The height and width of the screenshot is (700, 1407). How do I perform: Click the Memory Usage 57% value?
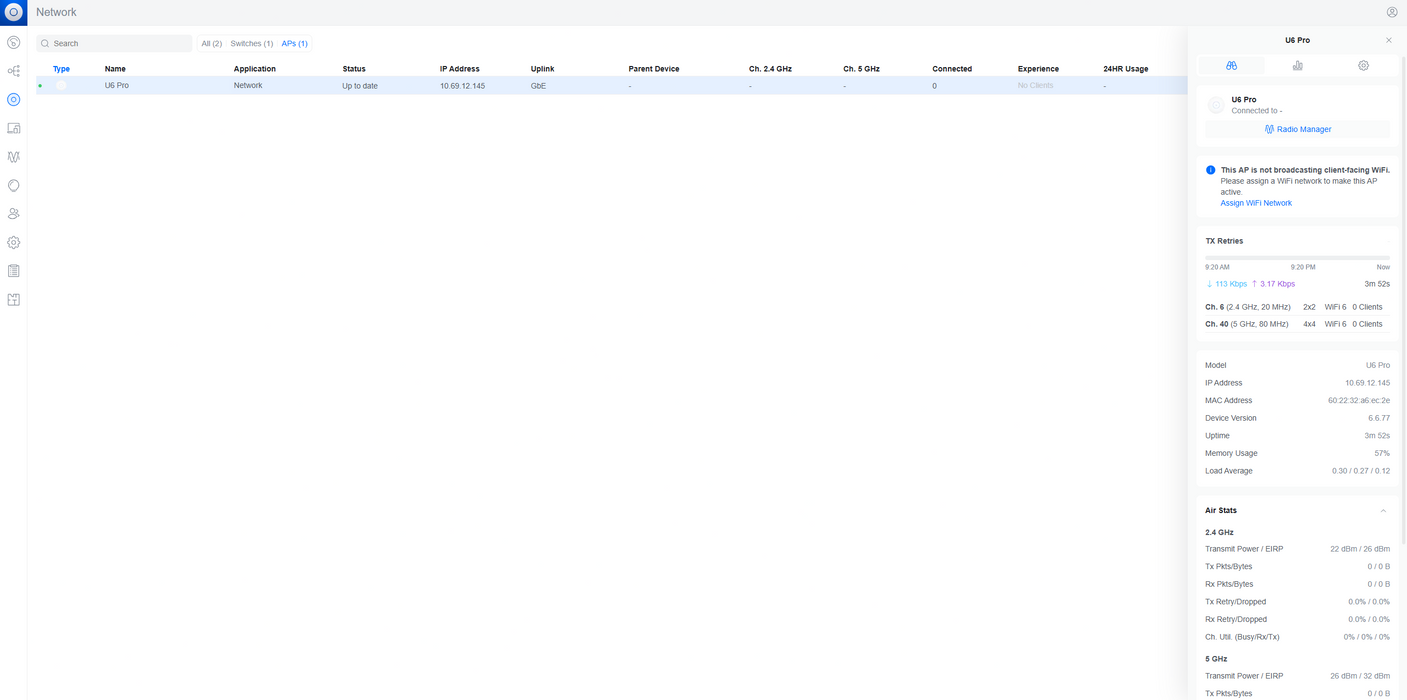(x=1382, y=453)
